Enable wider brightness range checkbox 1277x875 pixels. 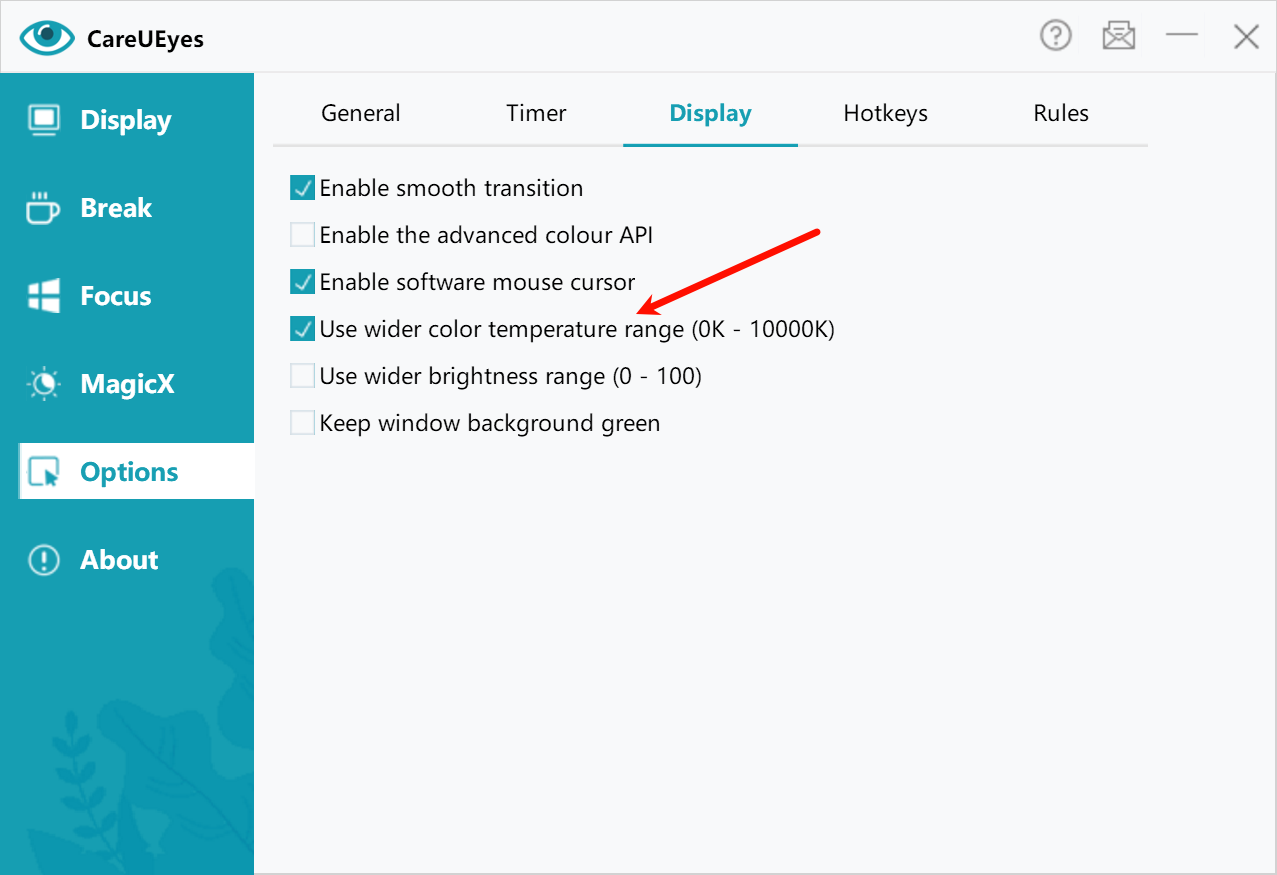(302, 376)
